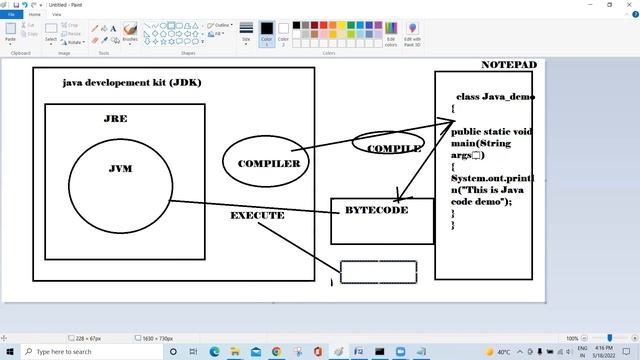
Task: Choose the Line shape
Action: coord(147,26)
